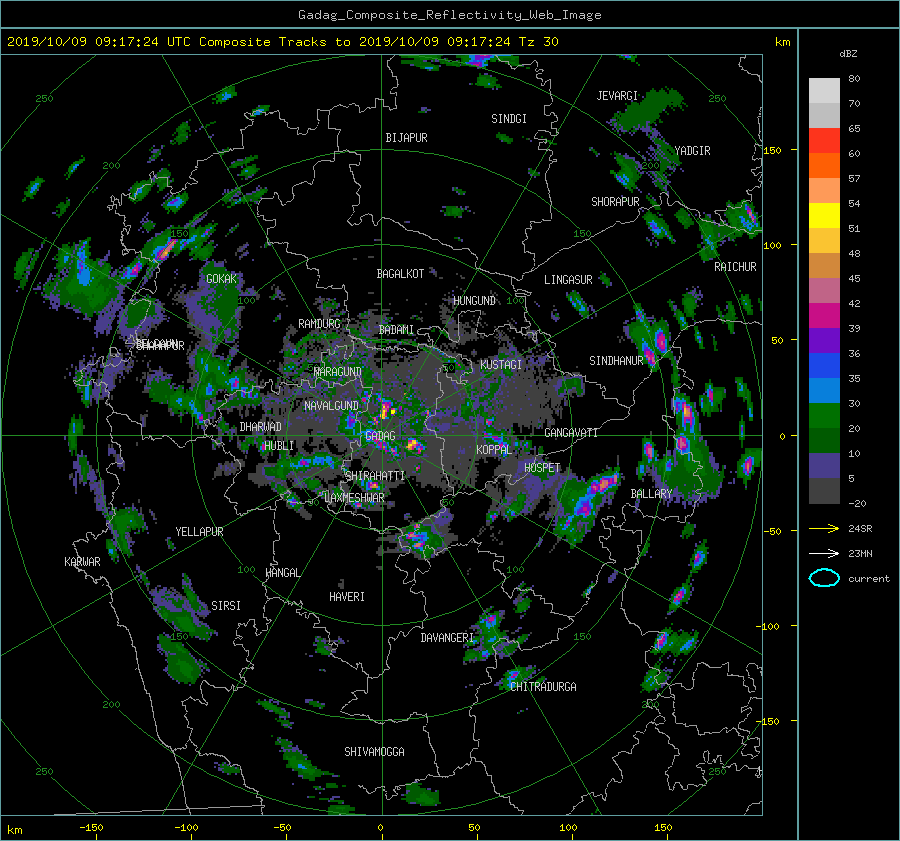Click the GOKAK city label

tap(221, 279)
